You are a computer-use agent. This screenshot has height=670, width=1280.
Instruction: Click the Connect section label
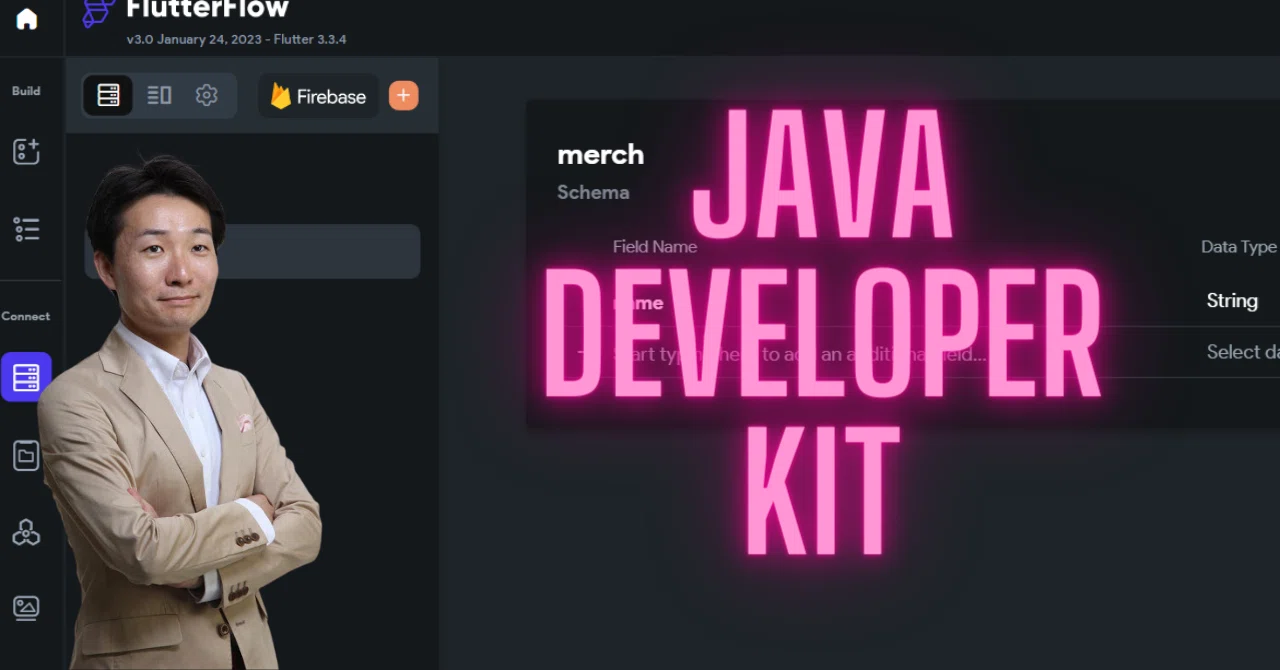click(x=26, y=316)
